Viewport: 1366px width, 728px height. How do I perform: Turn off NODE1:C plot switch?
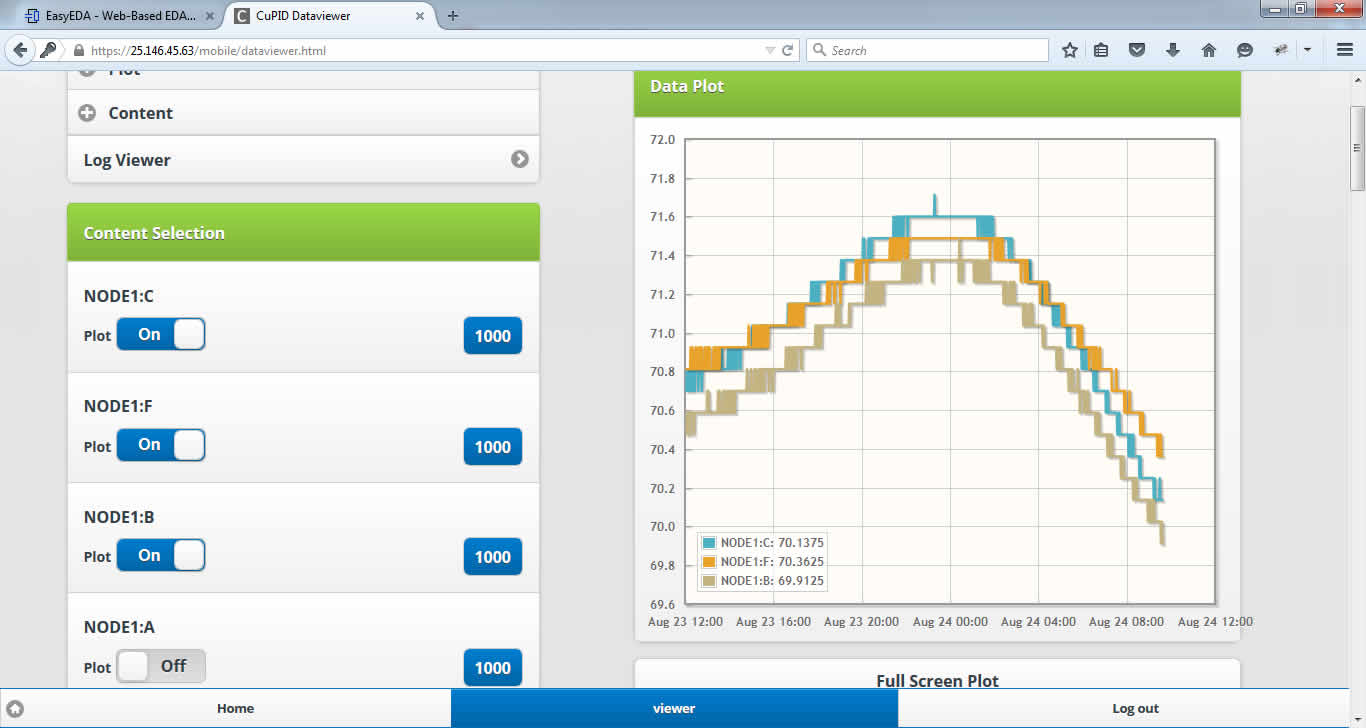point(161,334)
